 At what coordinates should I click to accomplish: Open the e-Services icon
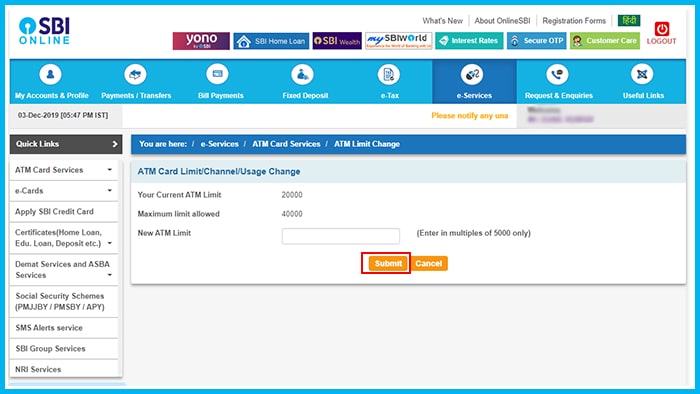[472, 74]
